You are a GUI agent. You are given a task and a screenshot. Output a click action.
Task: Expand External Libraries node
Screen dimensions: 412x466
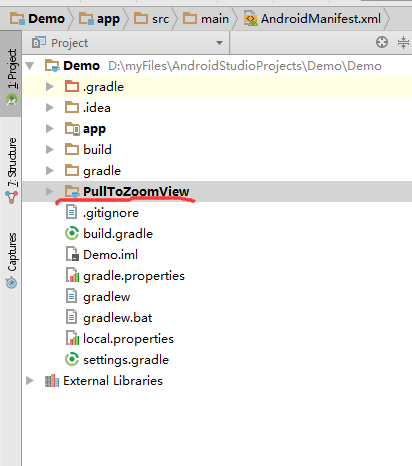pyautogui.click(x=30, y=381)
